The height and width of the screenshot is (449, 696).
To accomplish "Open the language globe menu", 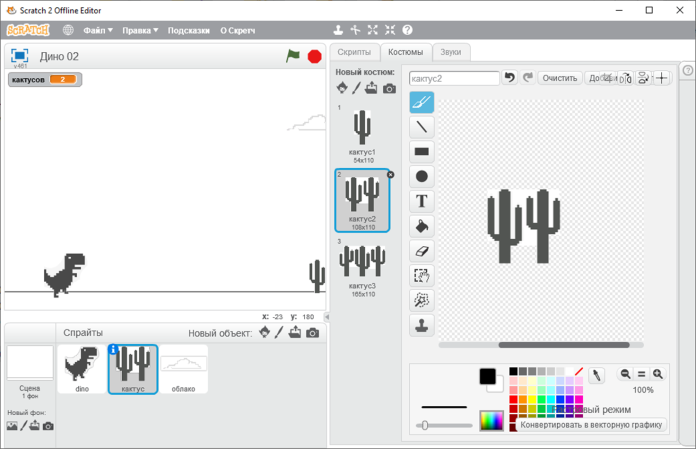I will point(68,30).
